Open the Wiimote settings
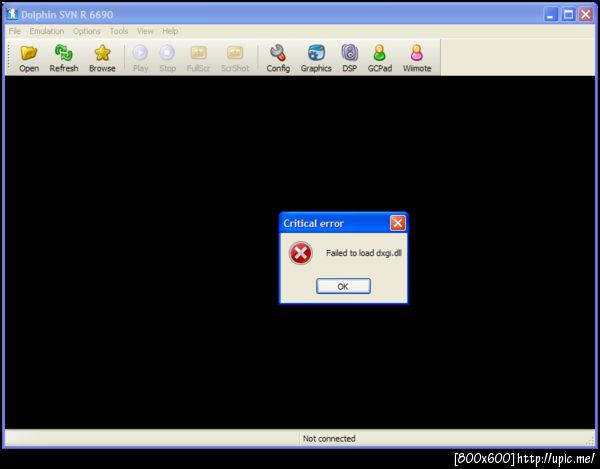 click(417, 58)
